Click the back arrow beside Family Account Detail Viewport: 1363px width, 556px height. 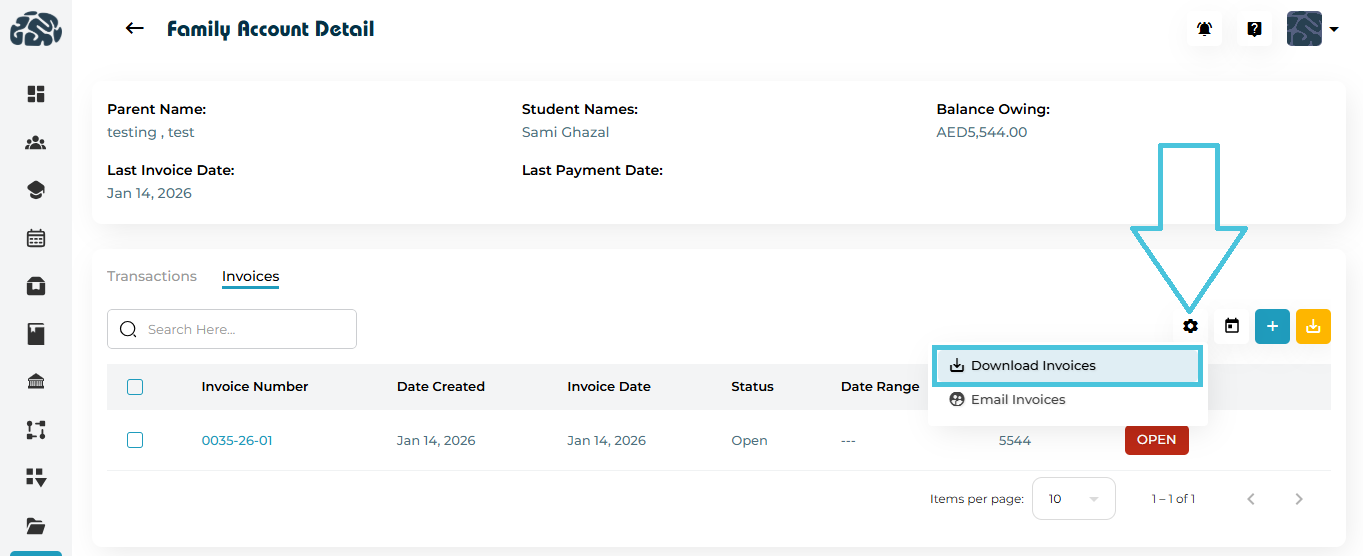coord(135,29)
